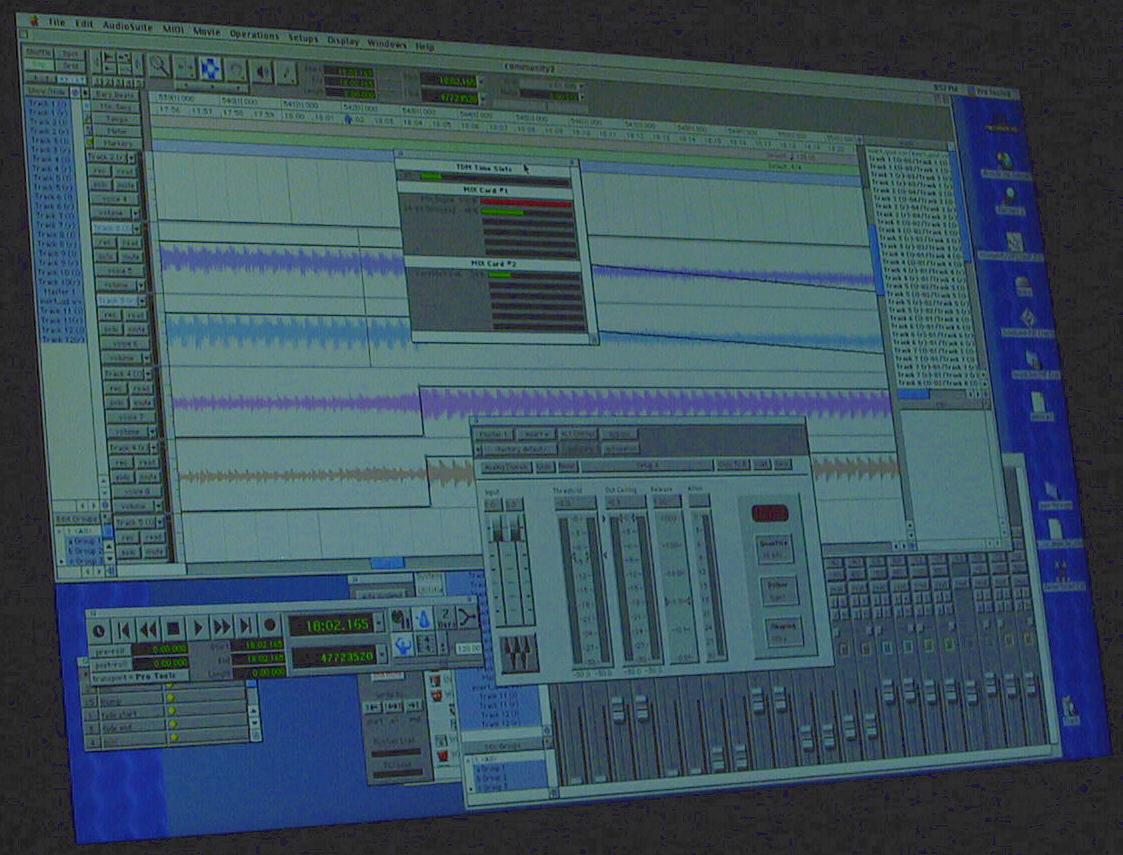Click the Meter ruler label

pos(117,131)
